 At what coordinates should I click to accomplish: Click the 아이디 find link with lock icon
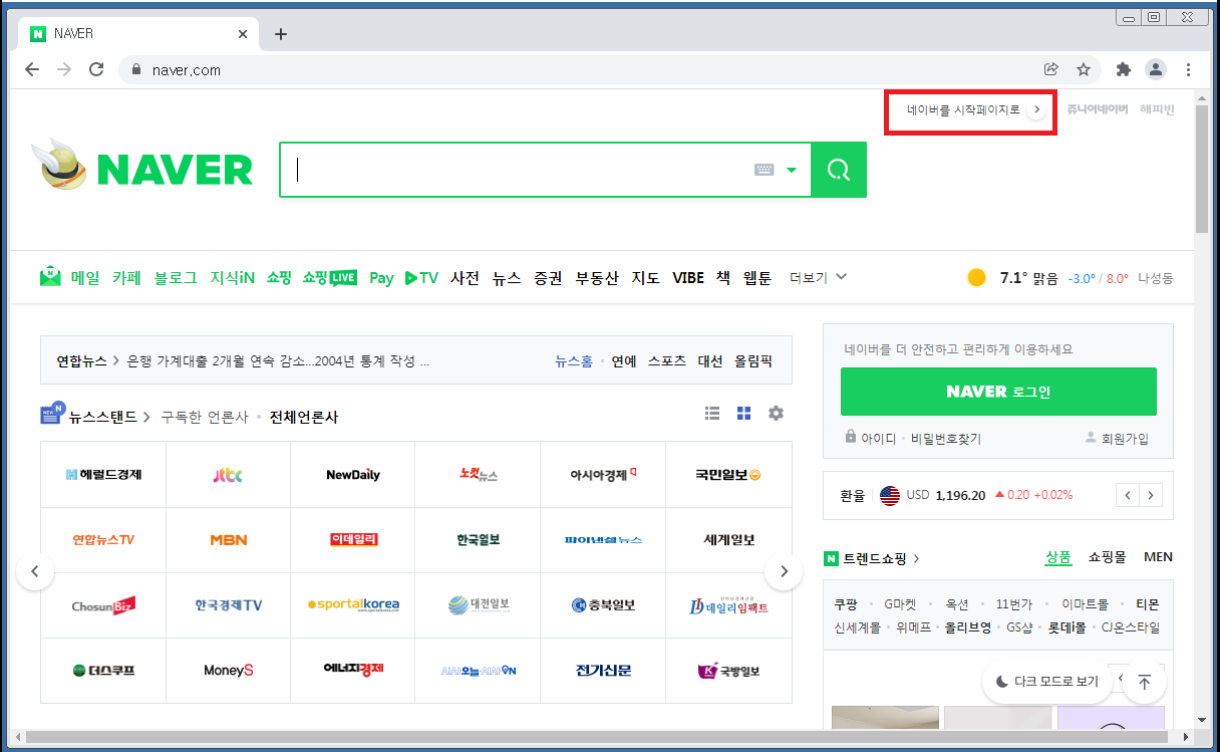871,438
